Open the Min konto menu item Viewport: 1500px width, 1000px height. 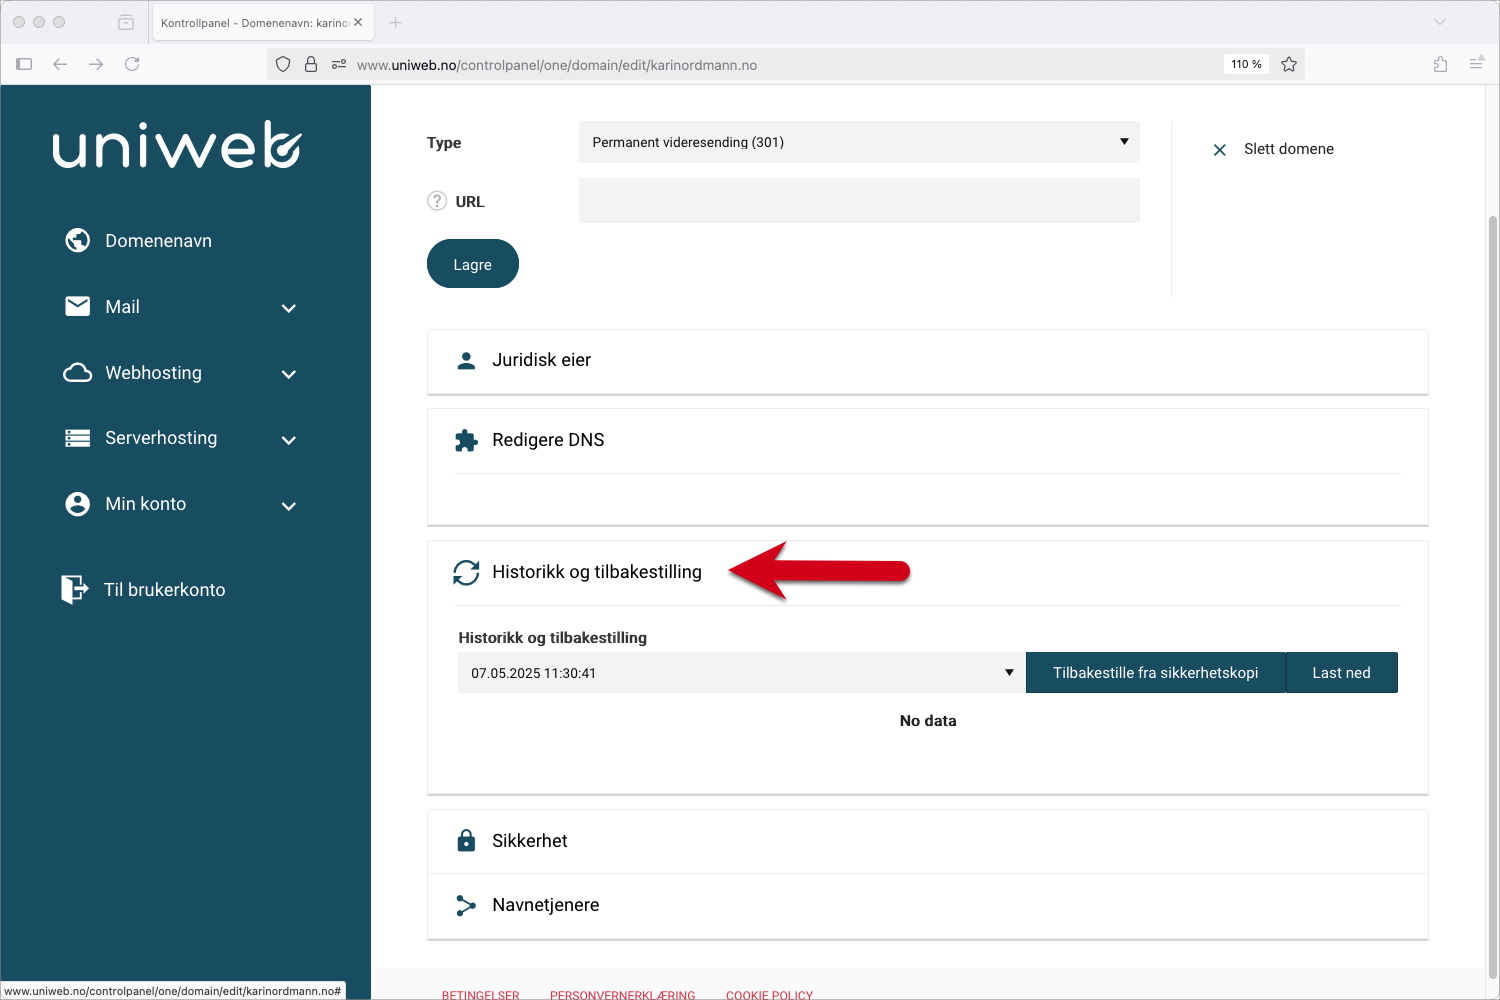pyautogui.click(x=146, y=504)
